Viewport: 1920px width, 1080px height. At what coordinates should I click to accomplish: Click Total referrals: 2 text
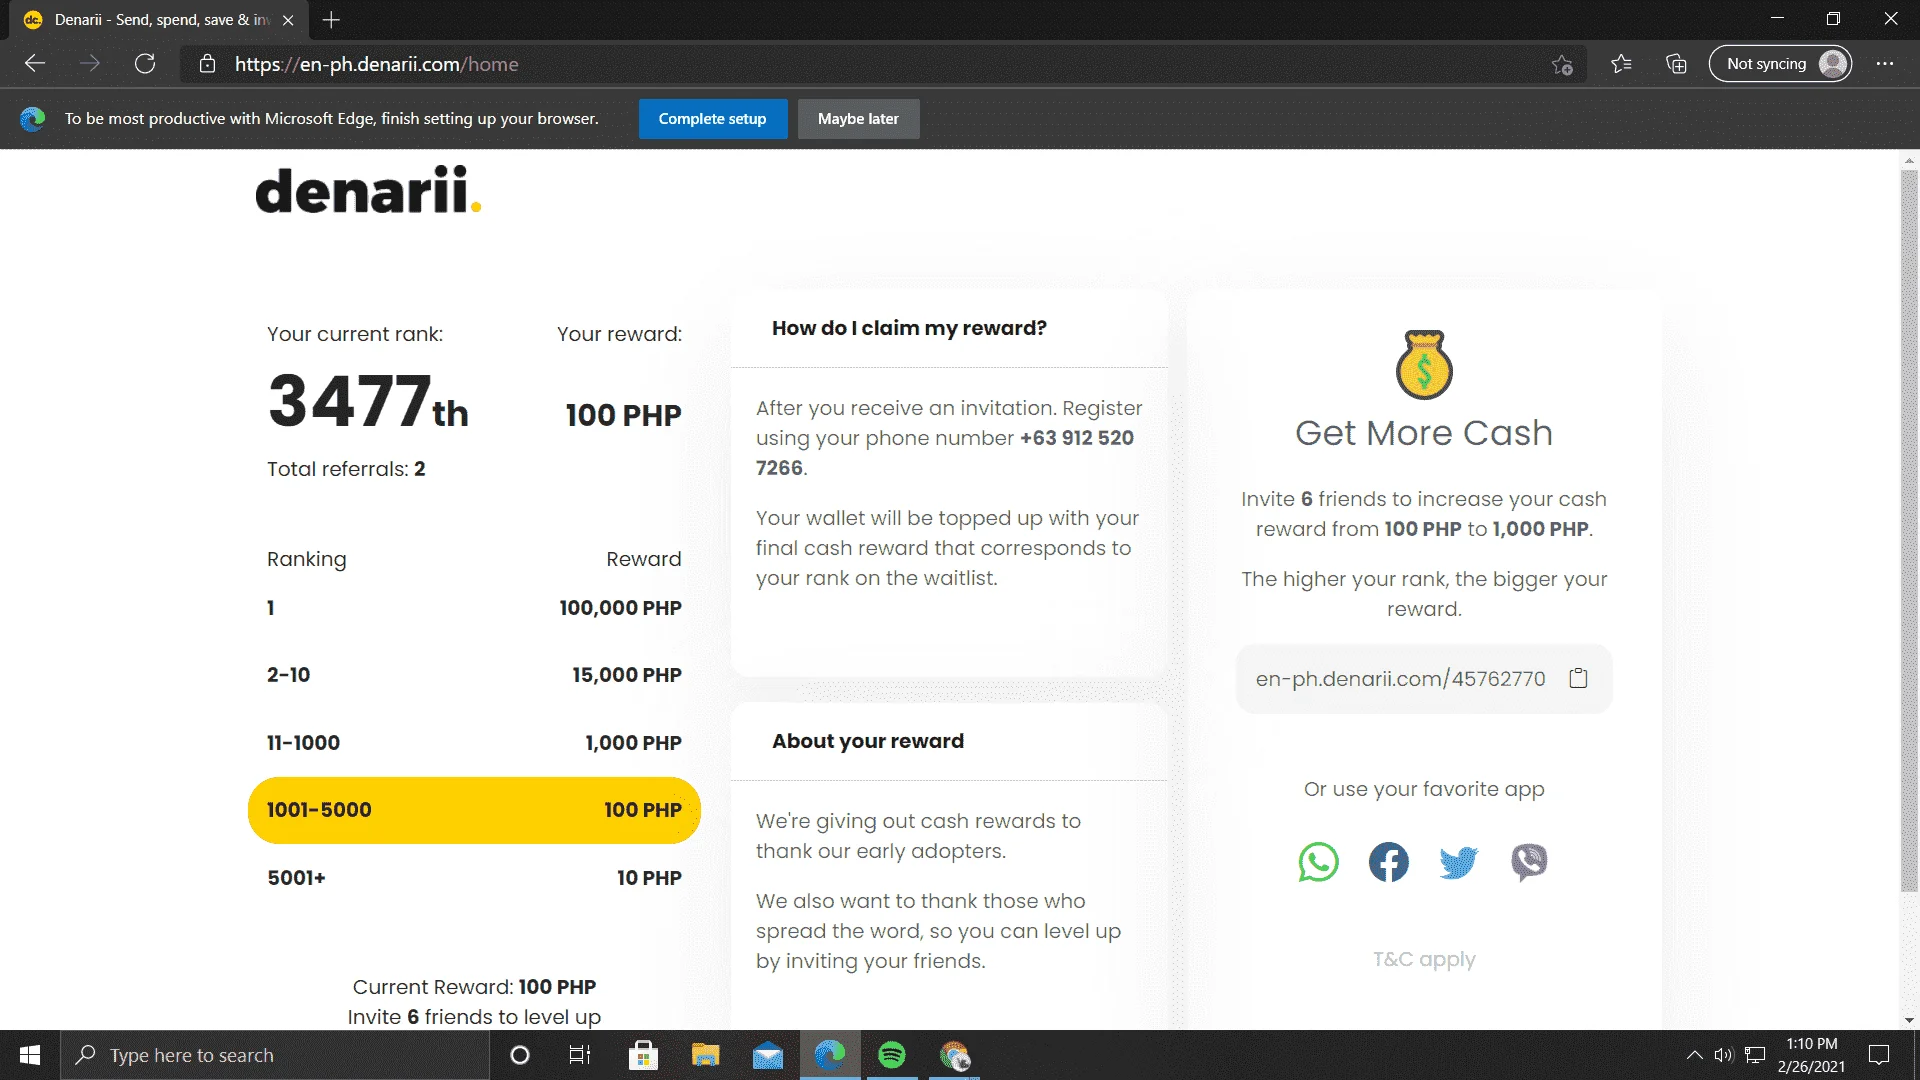point(346,469)
